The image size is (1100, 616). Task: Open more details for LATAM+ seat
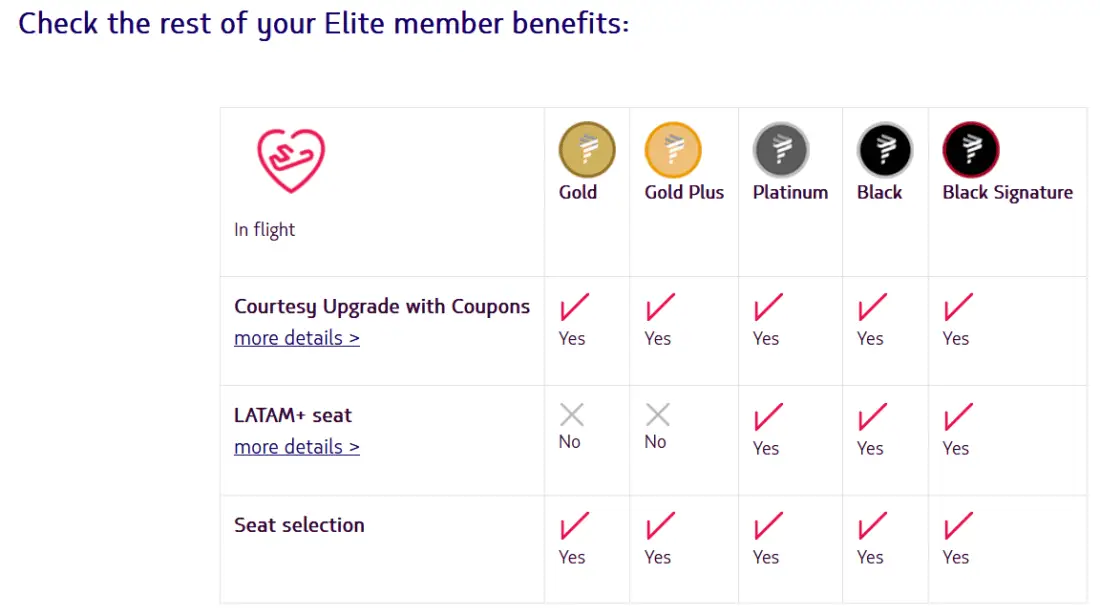point(297,447)
